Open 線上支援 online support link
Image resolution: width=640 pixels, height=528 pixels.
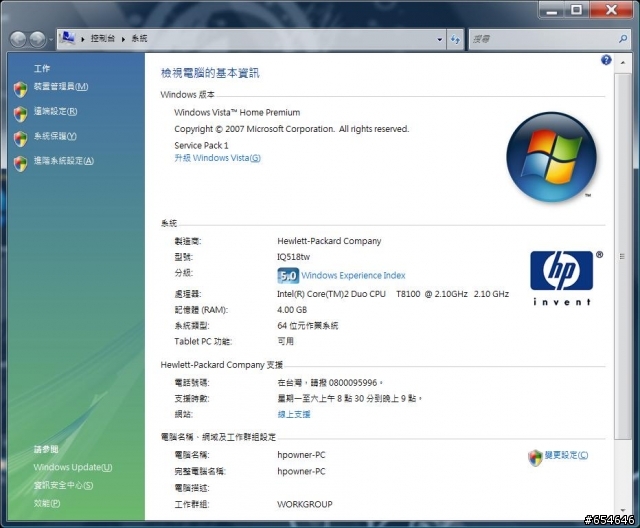294,414
